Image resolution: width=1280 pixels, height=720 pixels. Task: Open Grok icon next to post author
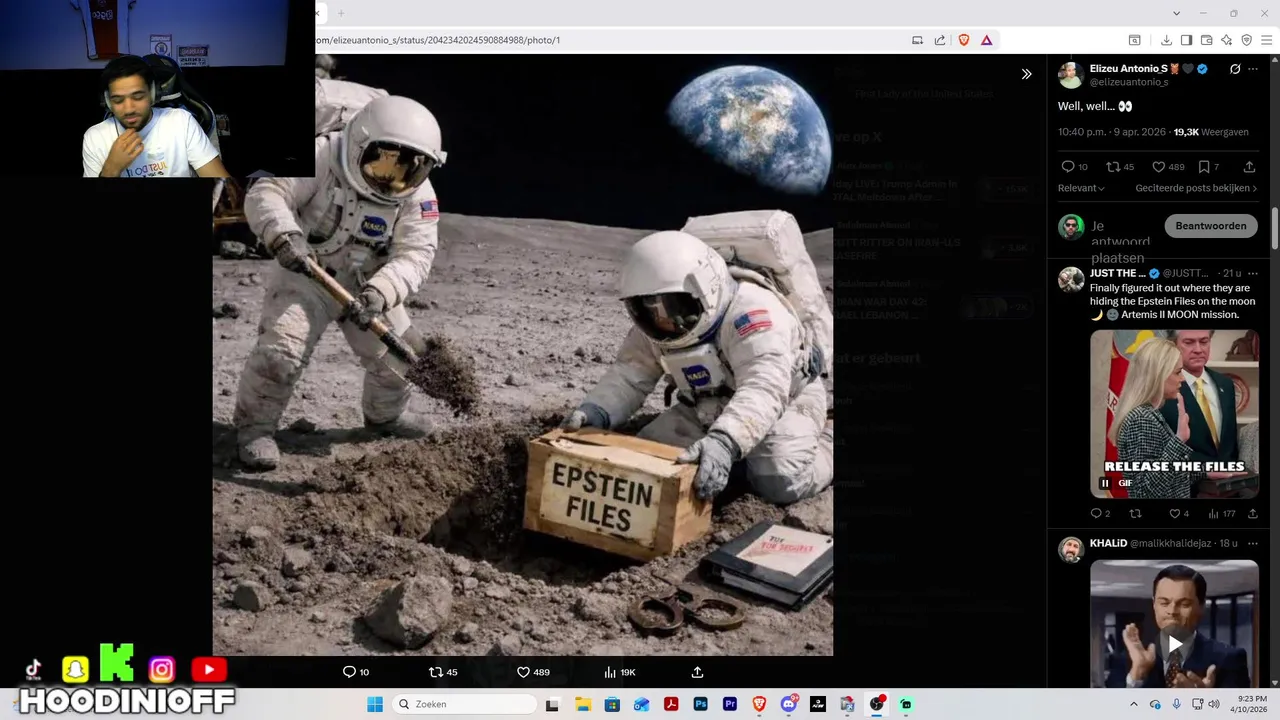pyautogui.click(x=1235, y=69)
